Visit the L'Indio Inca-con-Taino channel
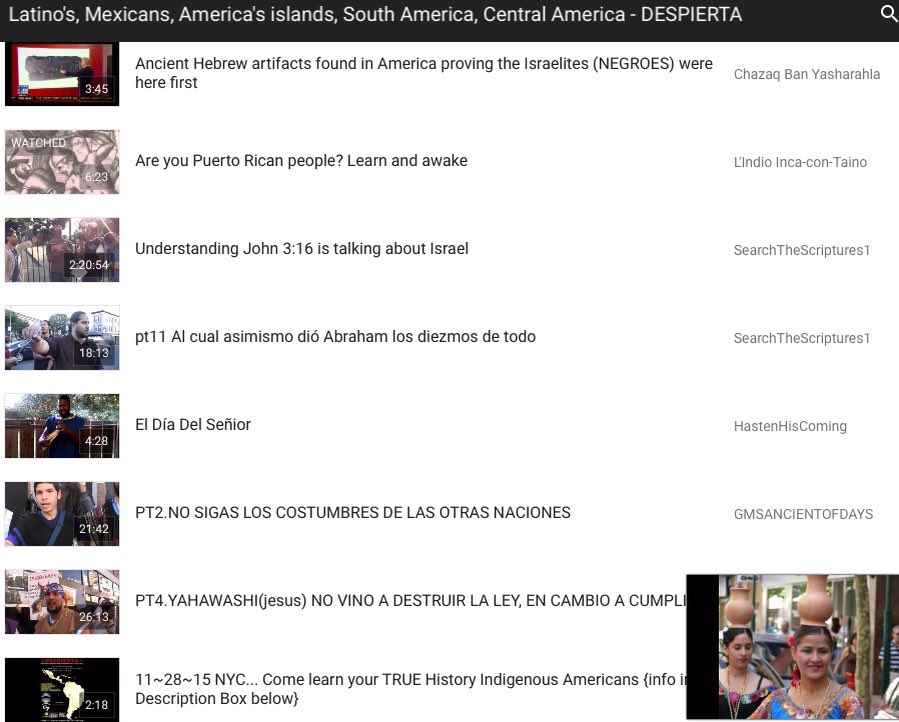Image resolution: width=899 pixels, height=722 pixels. [802, 162]
